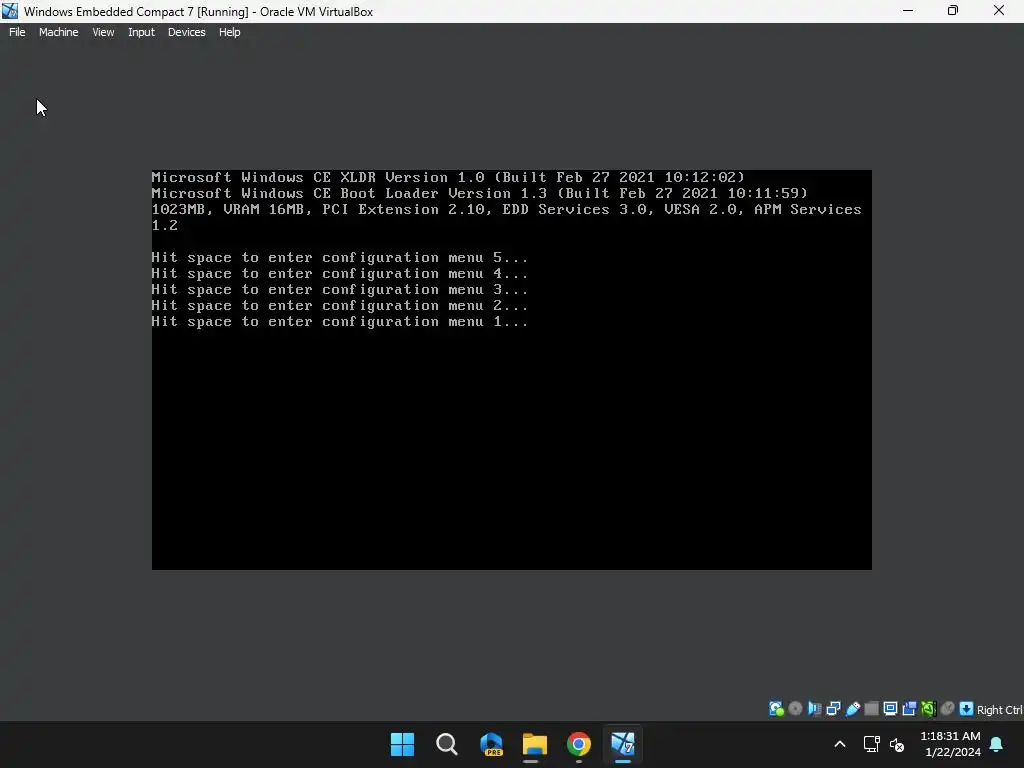Screen dimensions: 1024x768
Task: Click the hard disk activity indicator
Action: [x=776, y=709]
